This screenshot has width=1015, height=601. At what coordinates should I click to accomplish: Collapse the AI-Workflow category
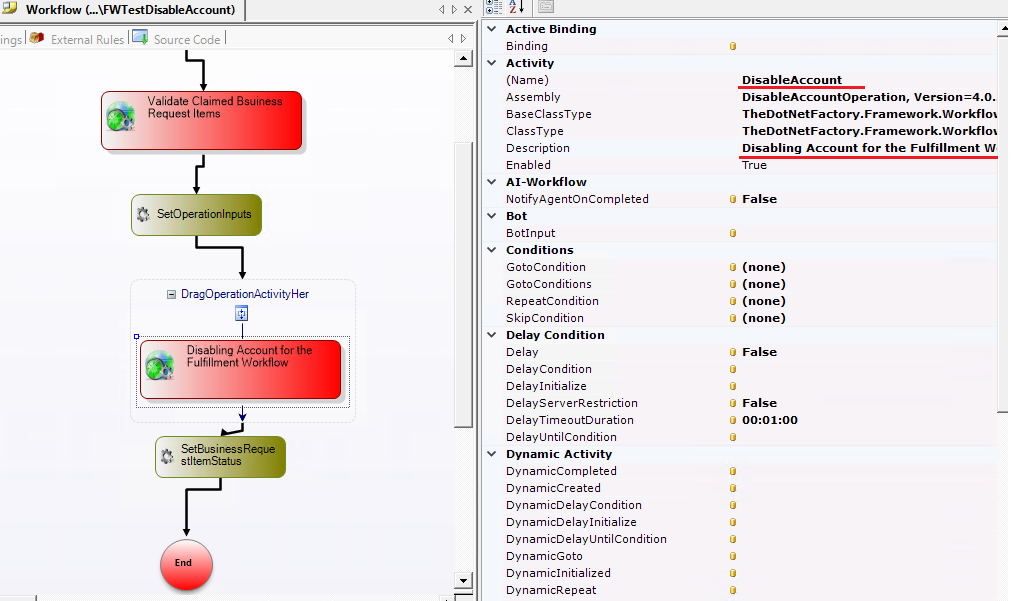492,182
